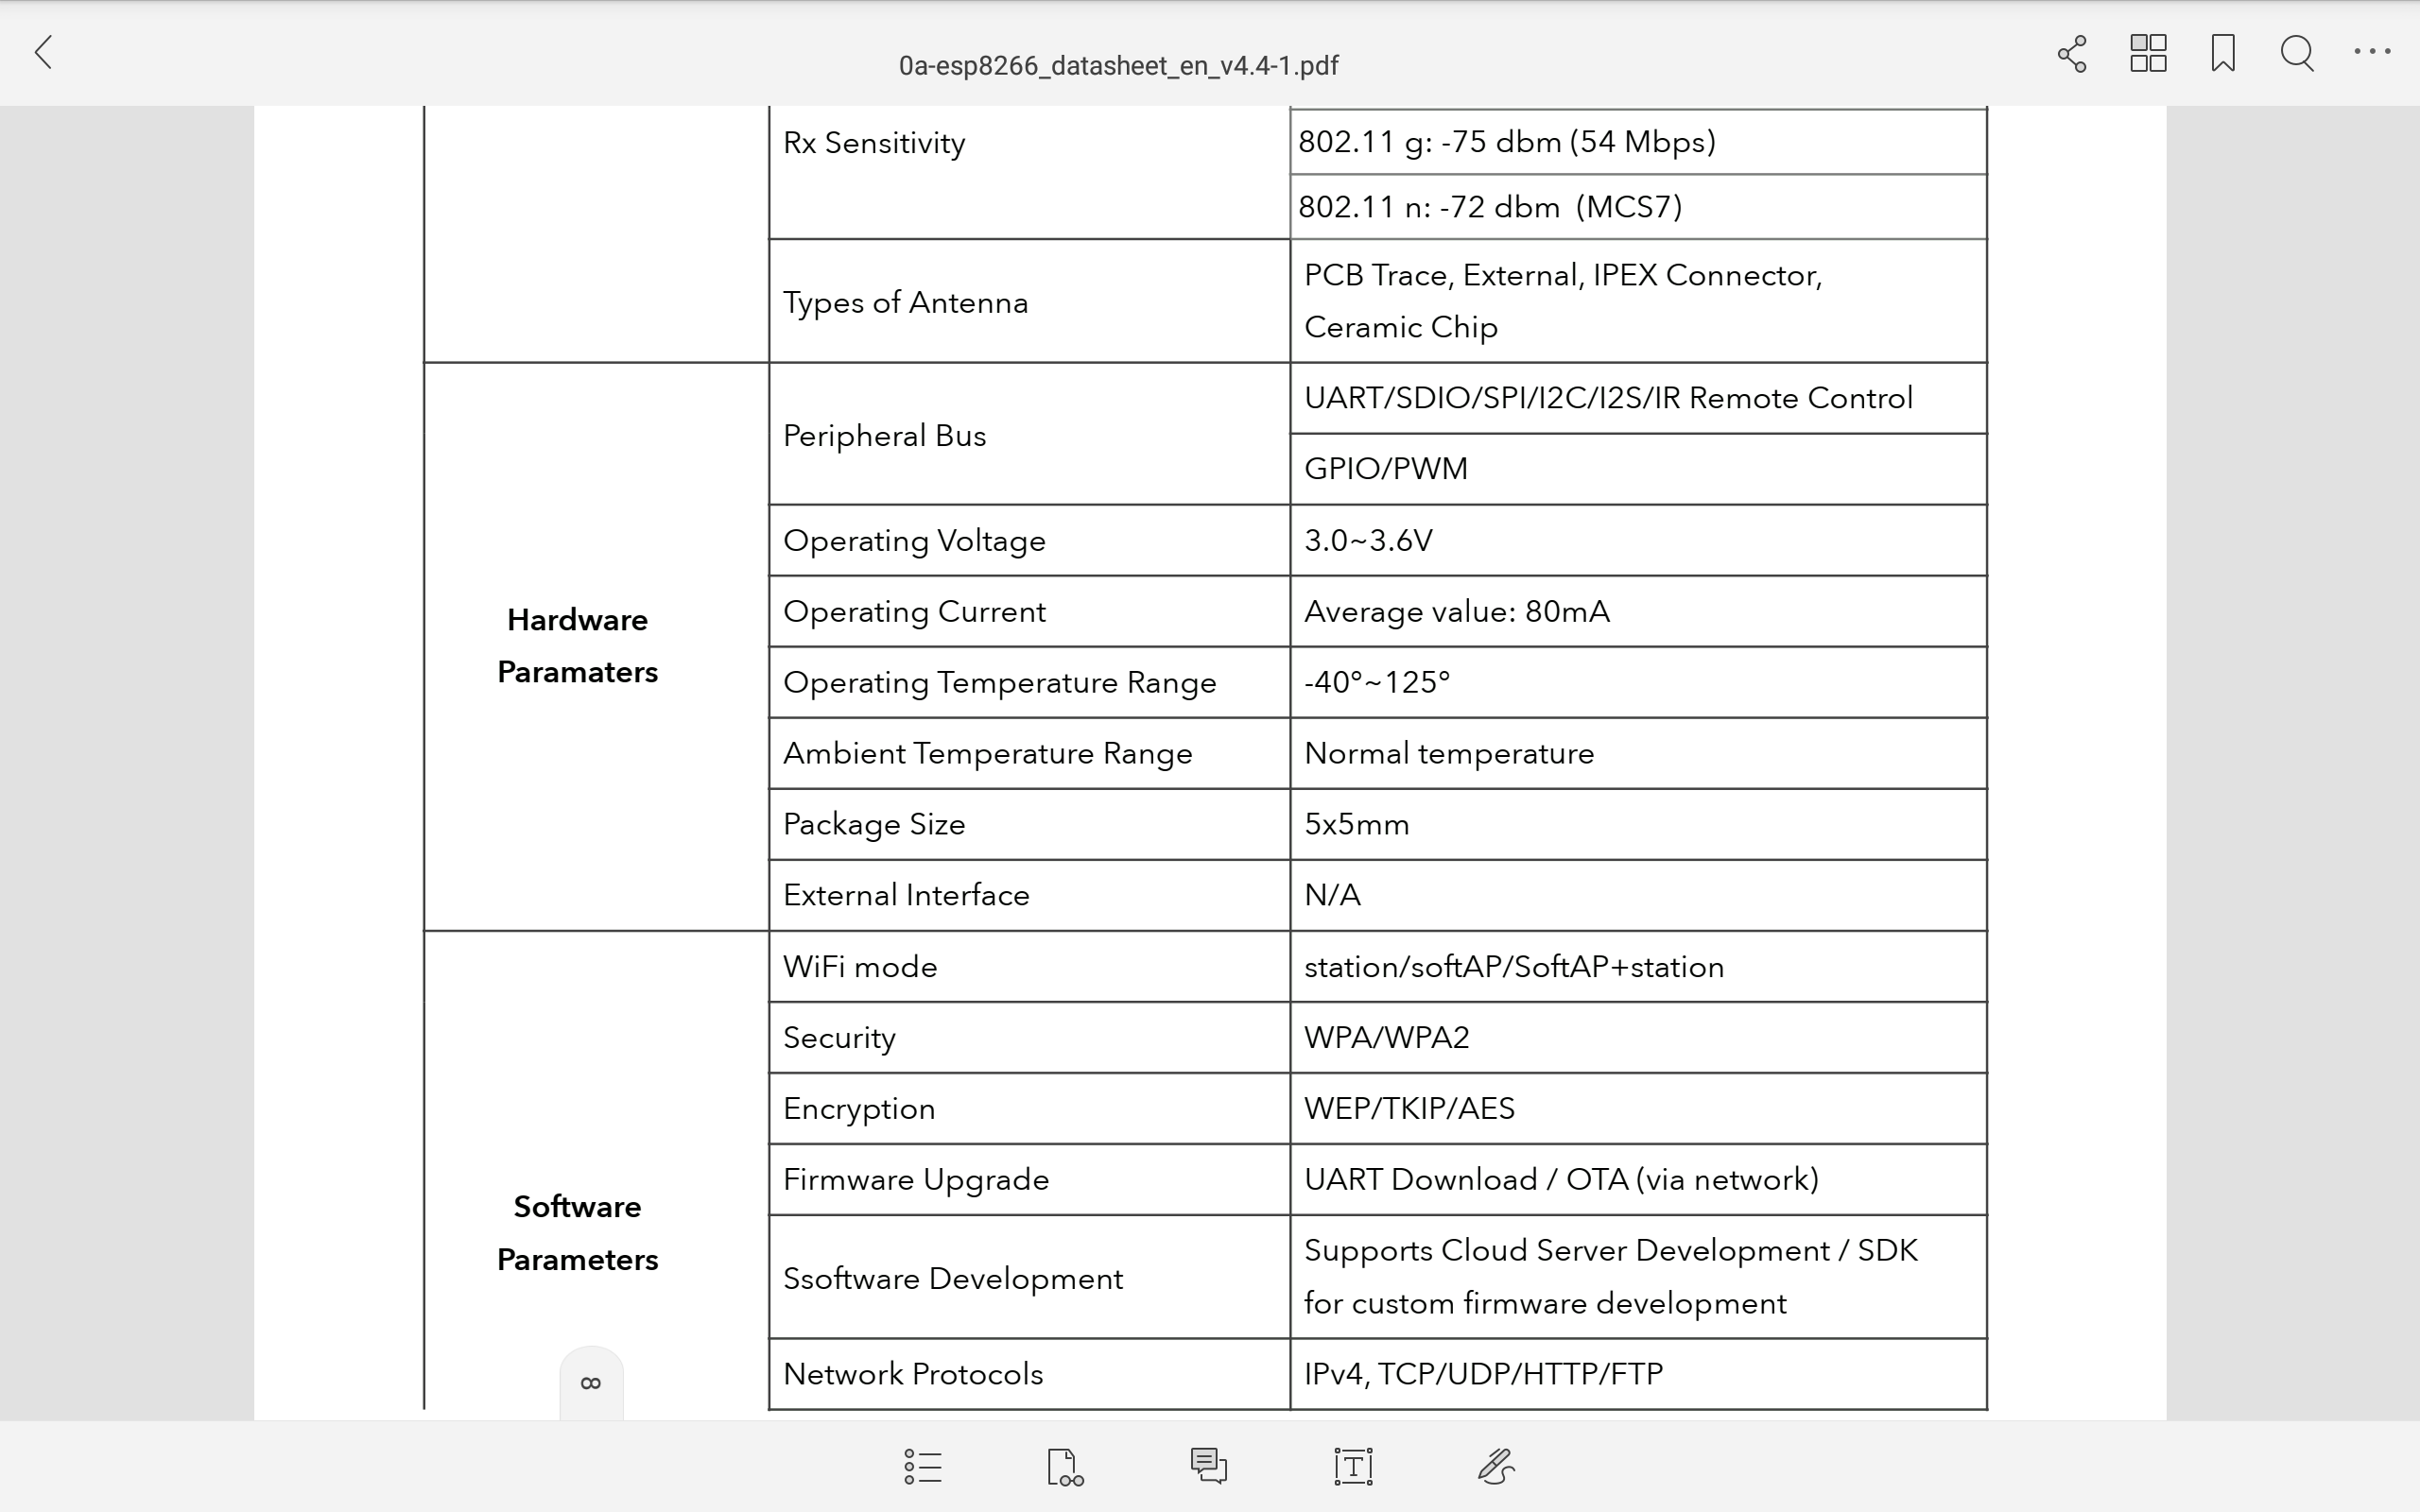Switch to reading mode with glasses icon
The height and width of the screenshot is (1512, 2420).
[1064, 1467]
